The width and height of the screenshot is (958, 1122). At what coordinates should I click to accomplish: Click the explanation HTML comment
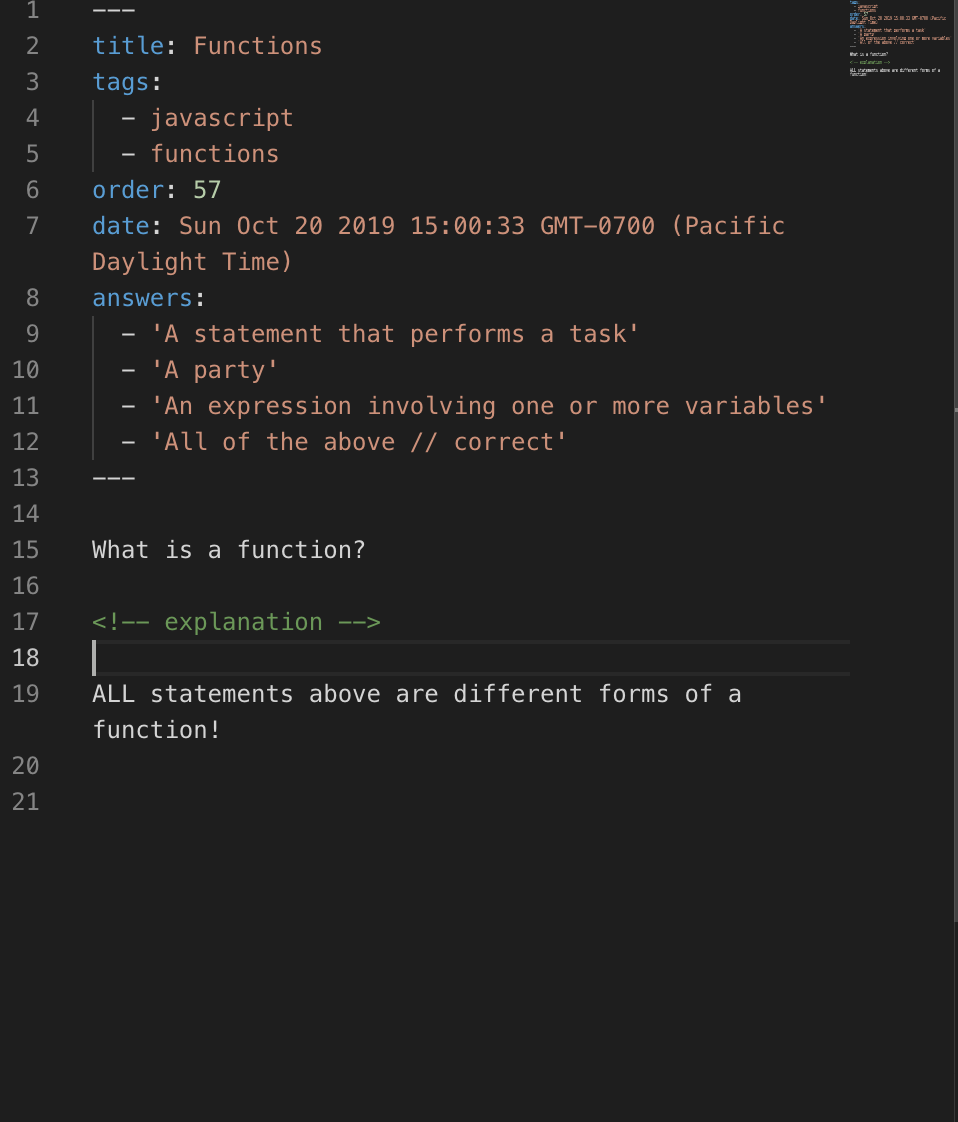pyautogui.click(x=236, y=622)
